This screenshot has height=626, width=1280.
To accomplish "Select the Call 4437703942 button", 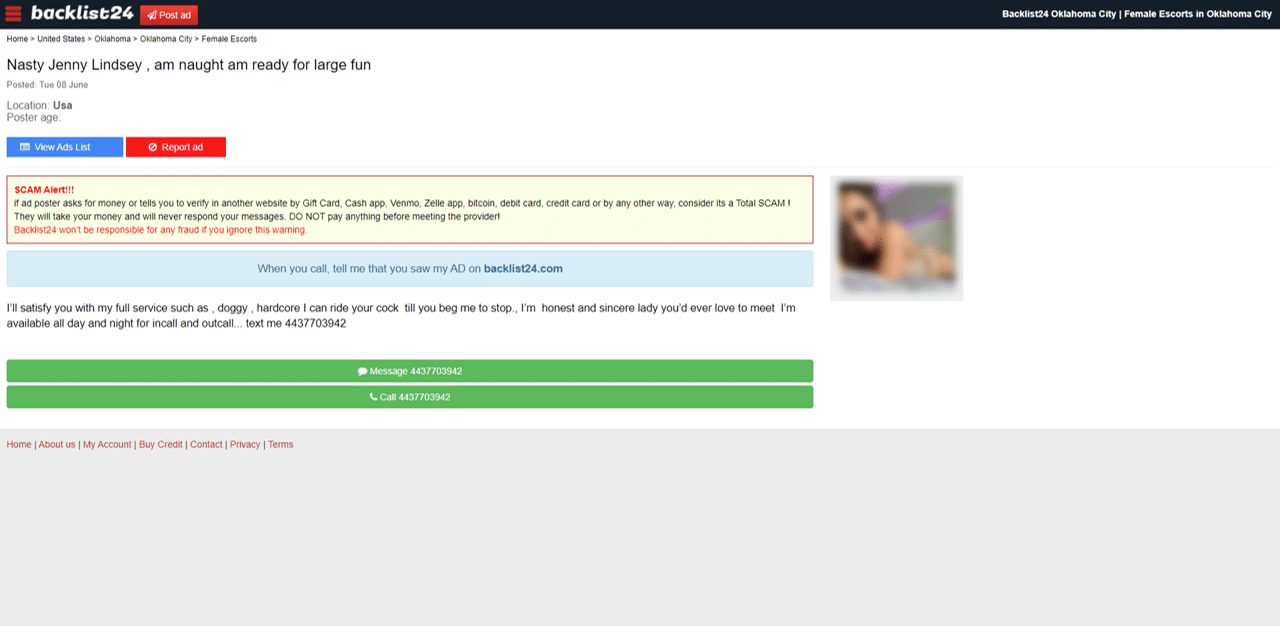I will point(410,396).
